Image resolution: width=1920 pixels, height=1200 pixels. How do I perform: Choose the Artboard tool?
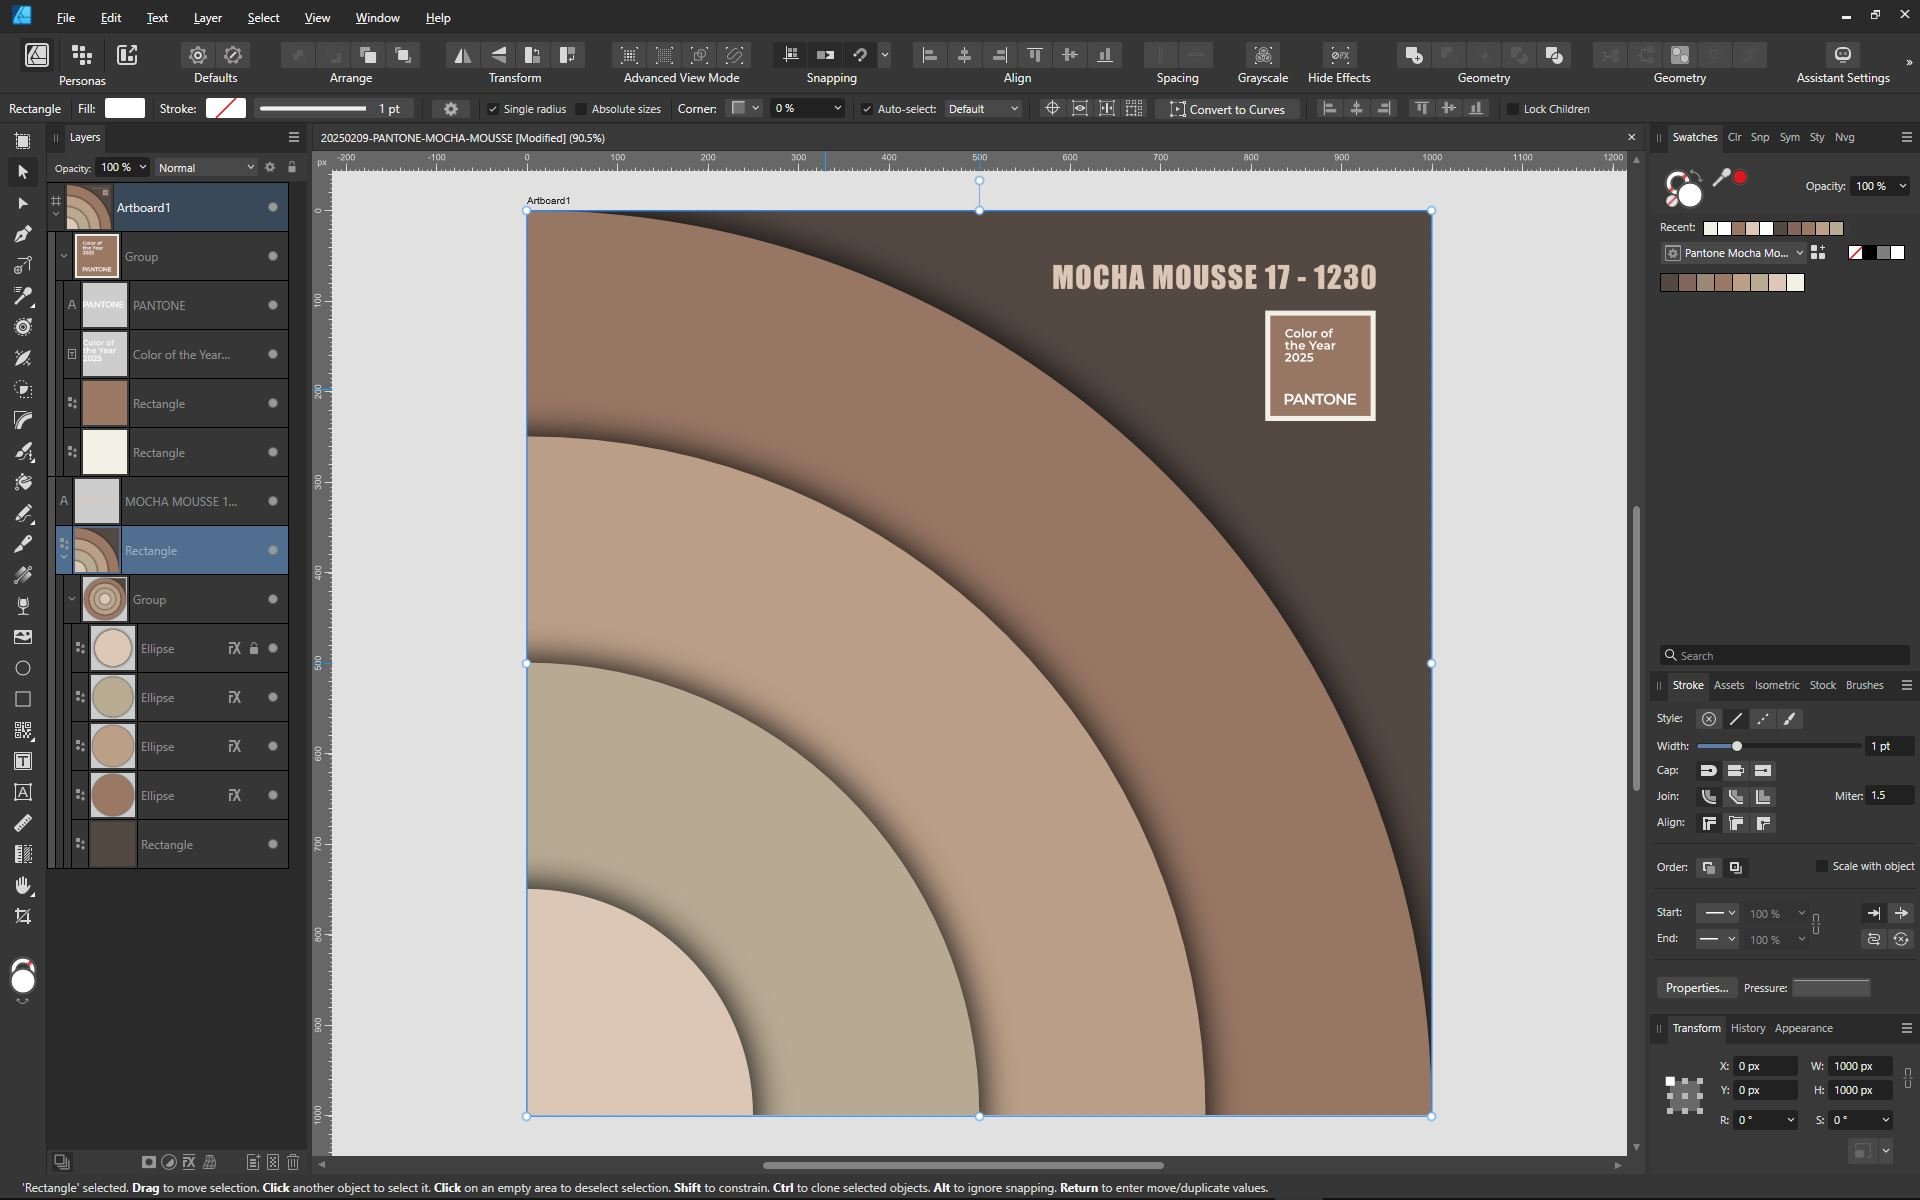(23, 141)
